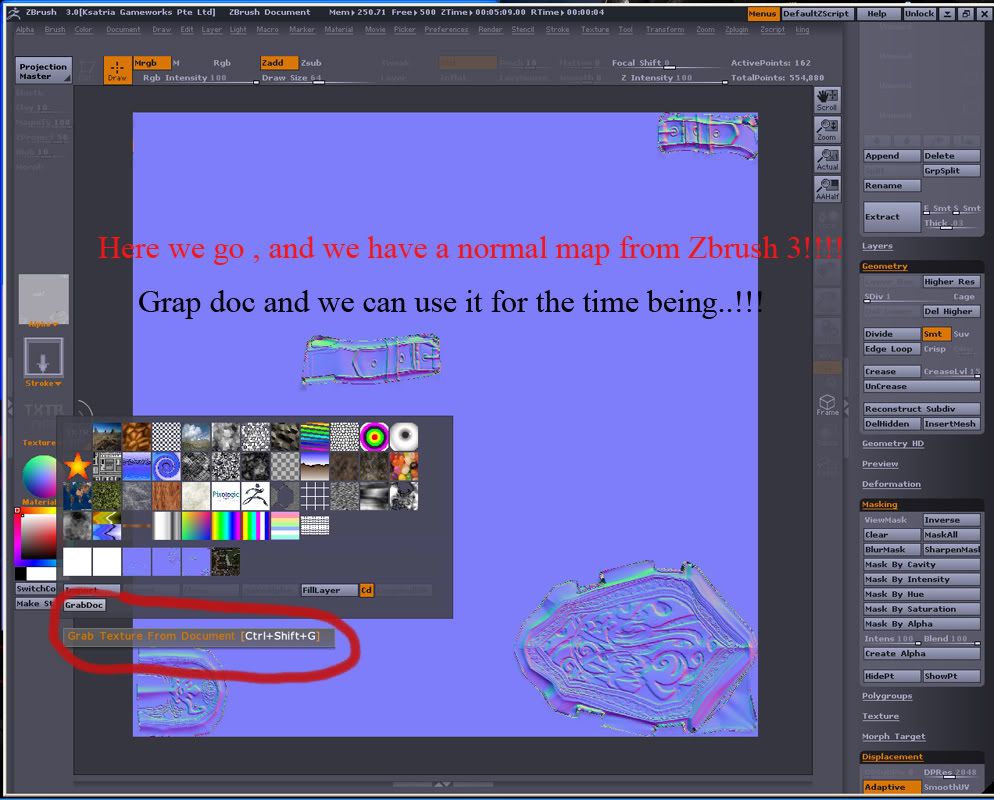Expand the Polygroups section

887,696
